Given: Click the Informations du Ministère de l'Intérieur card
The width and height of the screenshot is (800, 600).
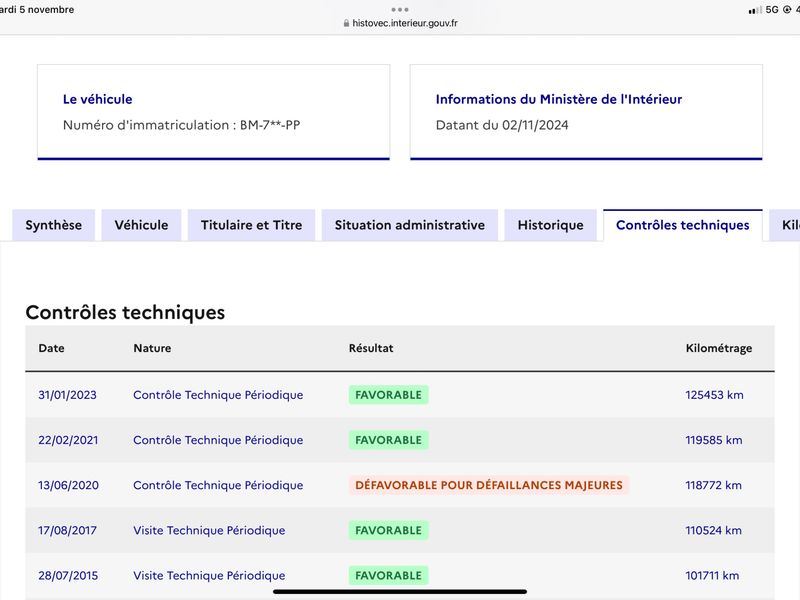Looking at the screenshot, I should click(x=586, y=112).
